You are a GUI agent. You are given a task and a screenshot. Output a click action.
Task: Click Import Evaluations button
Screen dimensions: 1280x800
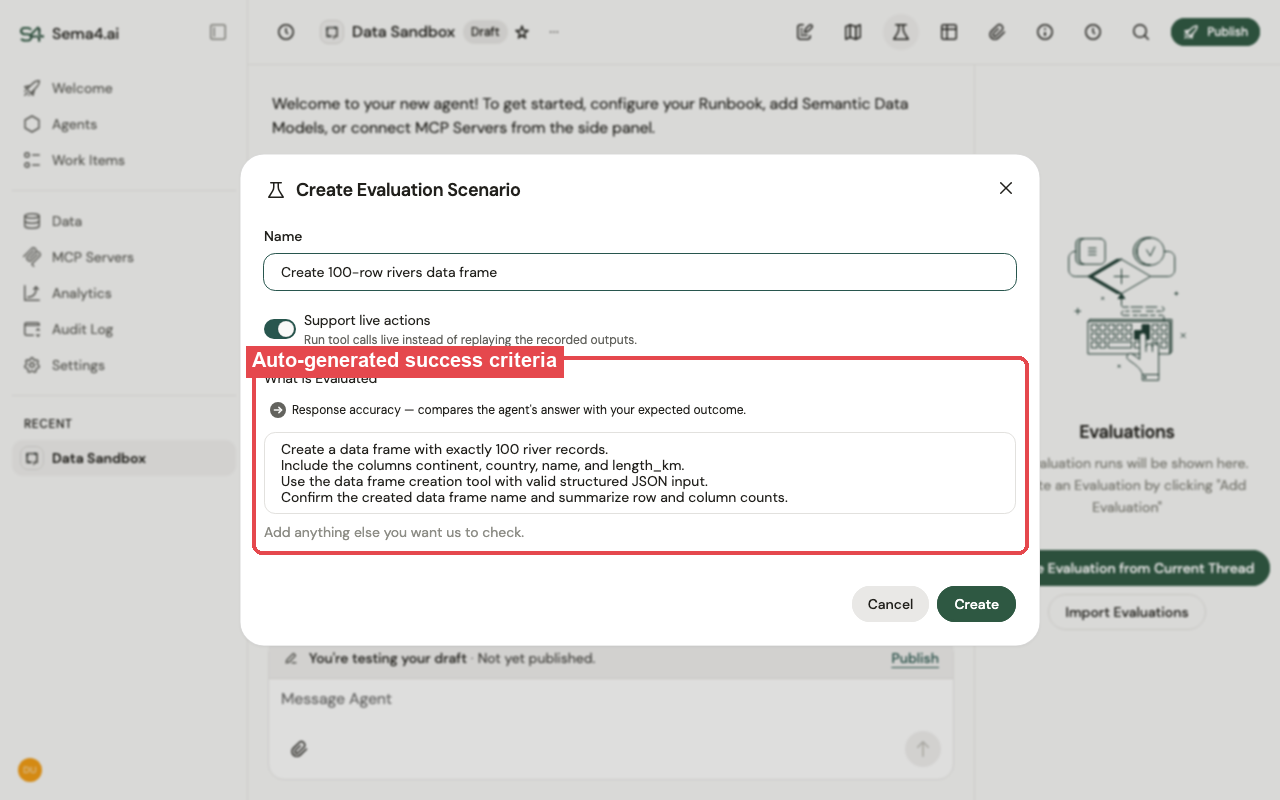pos(1126,612)
